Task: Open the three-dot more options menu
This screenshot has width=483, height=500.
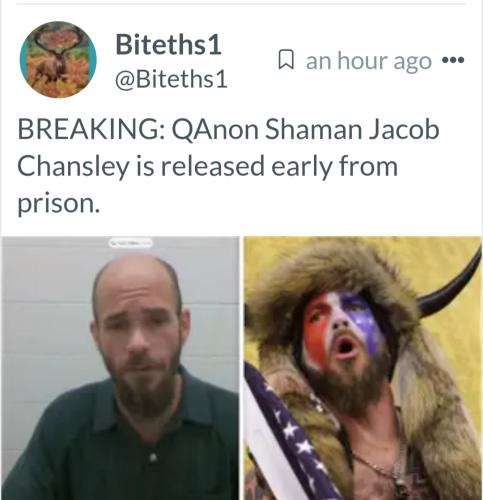Action: 453,60
